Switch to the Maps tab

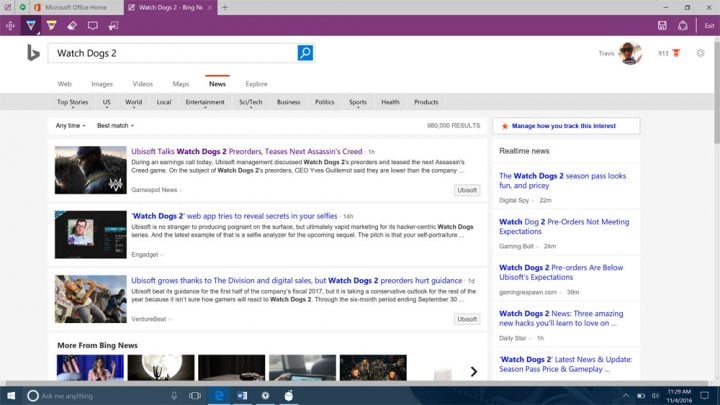[180, 84]
